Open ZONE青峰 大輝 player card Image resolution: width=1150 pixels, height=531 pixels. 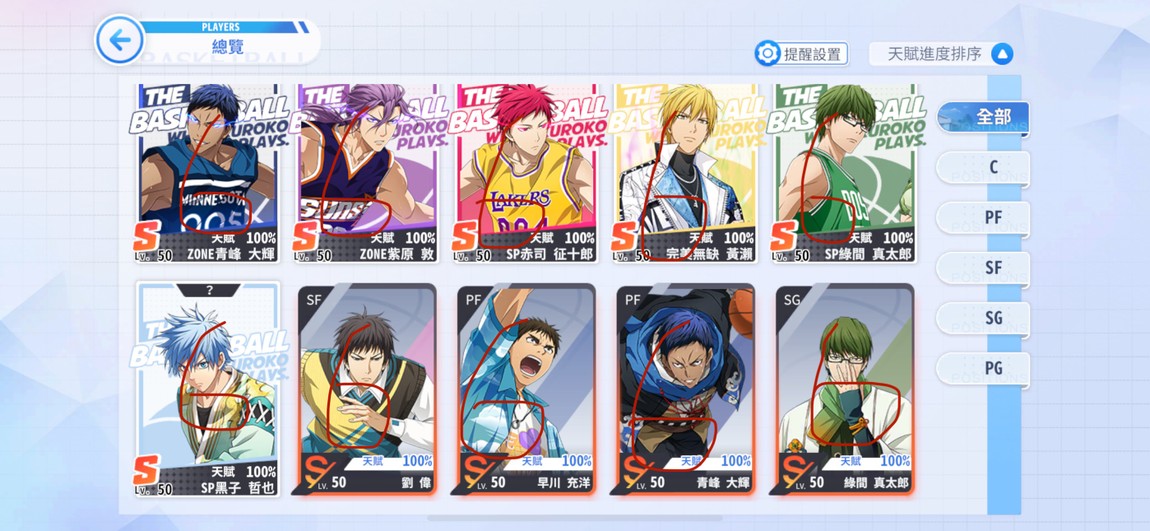tap(207, 173)
